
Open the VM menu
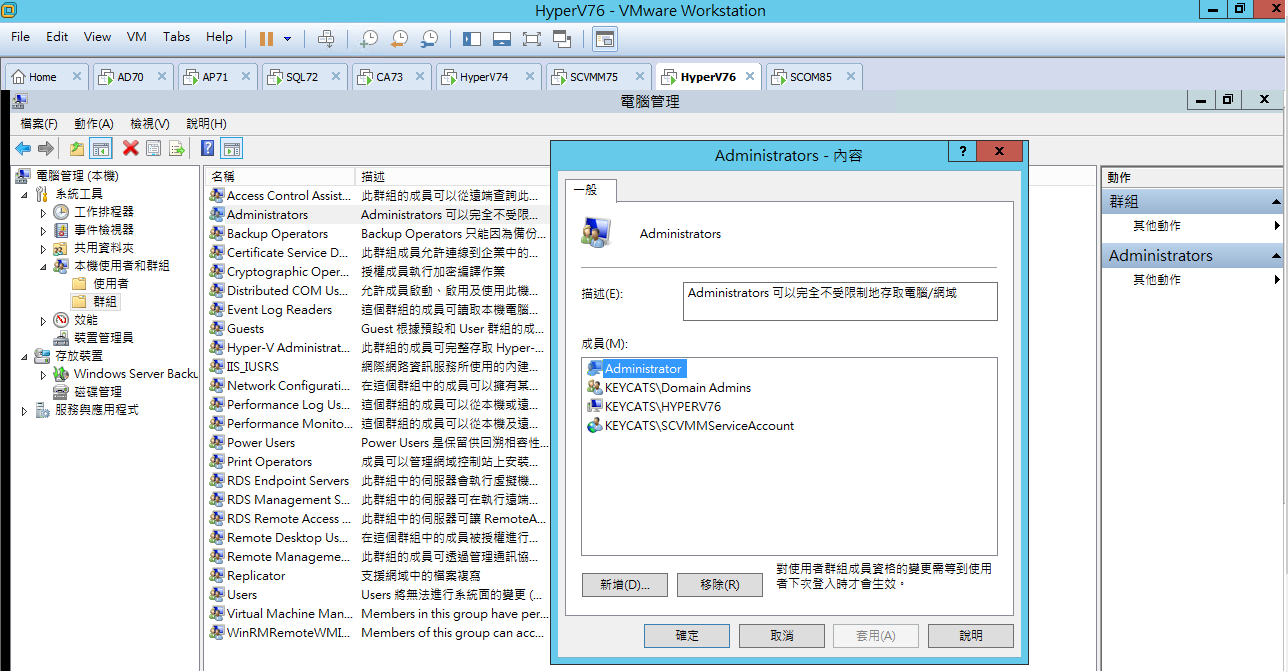click(x=137, y=37)
